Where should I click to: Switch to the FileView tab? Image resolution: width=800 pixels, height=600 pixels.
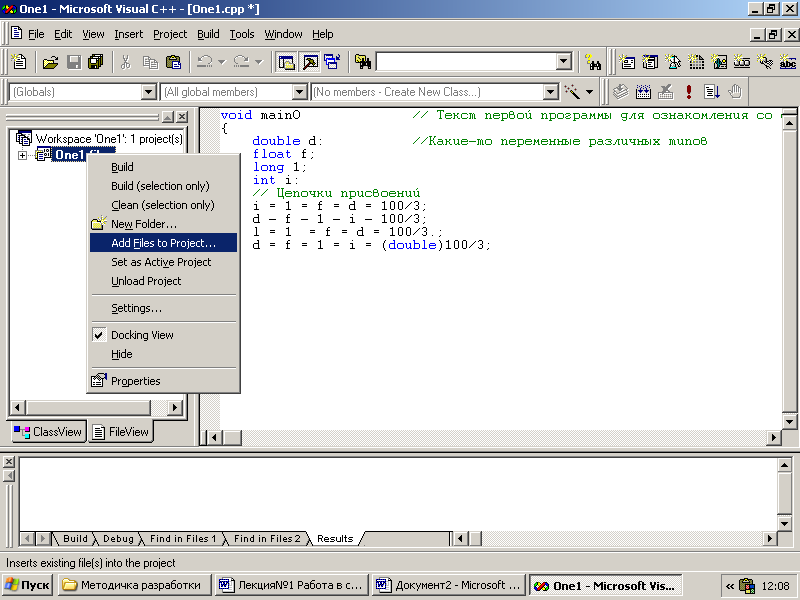[x=120, y=432]
